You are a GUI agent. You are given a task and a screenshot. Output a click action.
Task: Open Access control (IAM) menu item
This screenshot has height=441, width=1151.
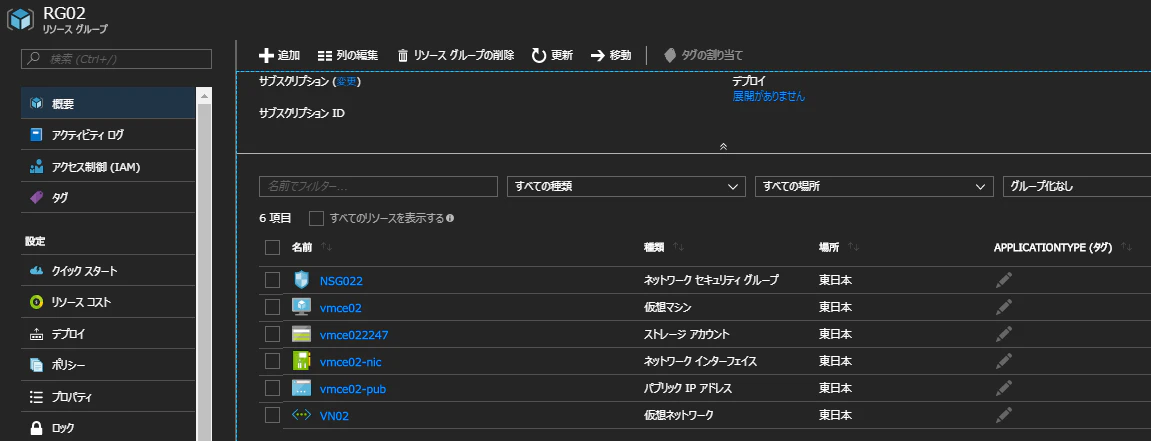pyautogui.click(x=108, y=167)
